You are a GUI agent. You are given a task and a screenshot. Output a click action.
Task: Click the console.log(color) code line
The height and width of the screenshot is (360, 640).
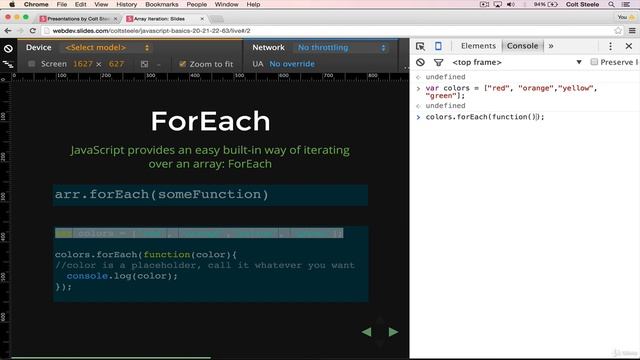pyautogui.click(x=122, y=276)
